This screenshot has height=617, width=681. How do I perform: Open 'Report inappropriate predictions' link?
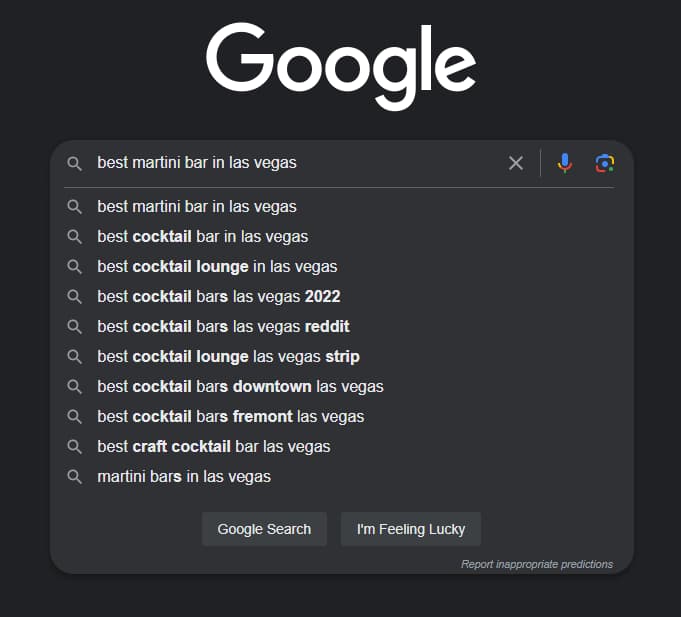tap(537, 564)
